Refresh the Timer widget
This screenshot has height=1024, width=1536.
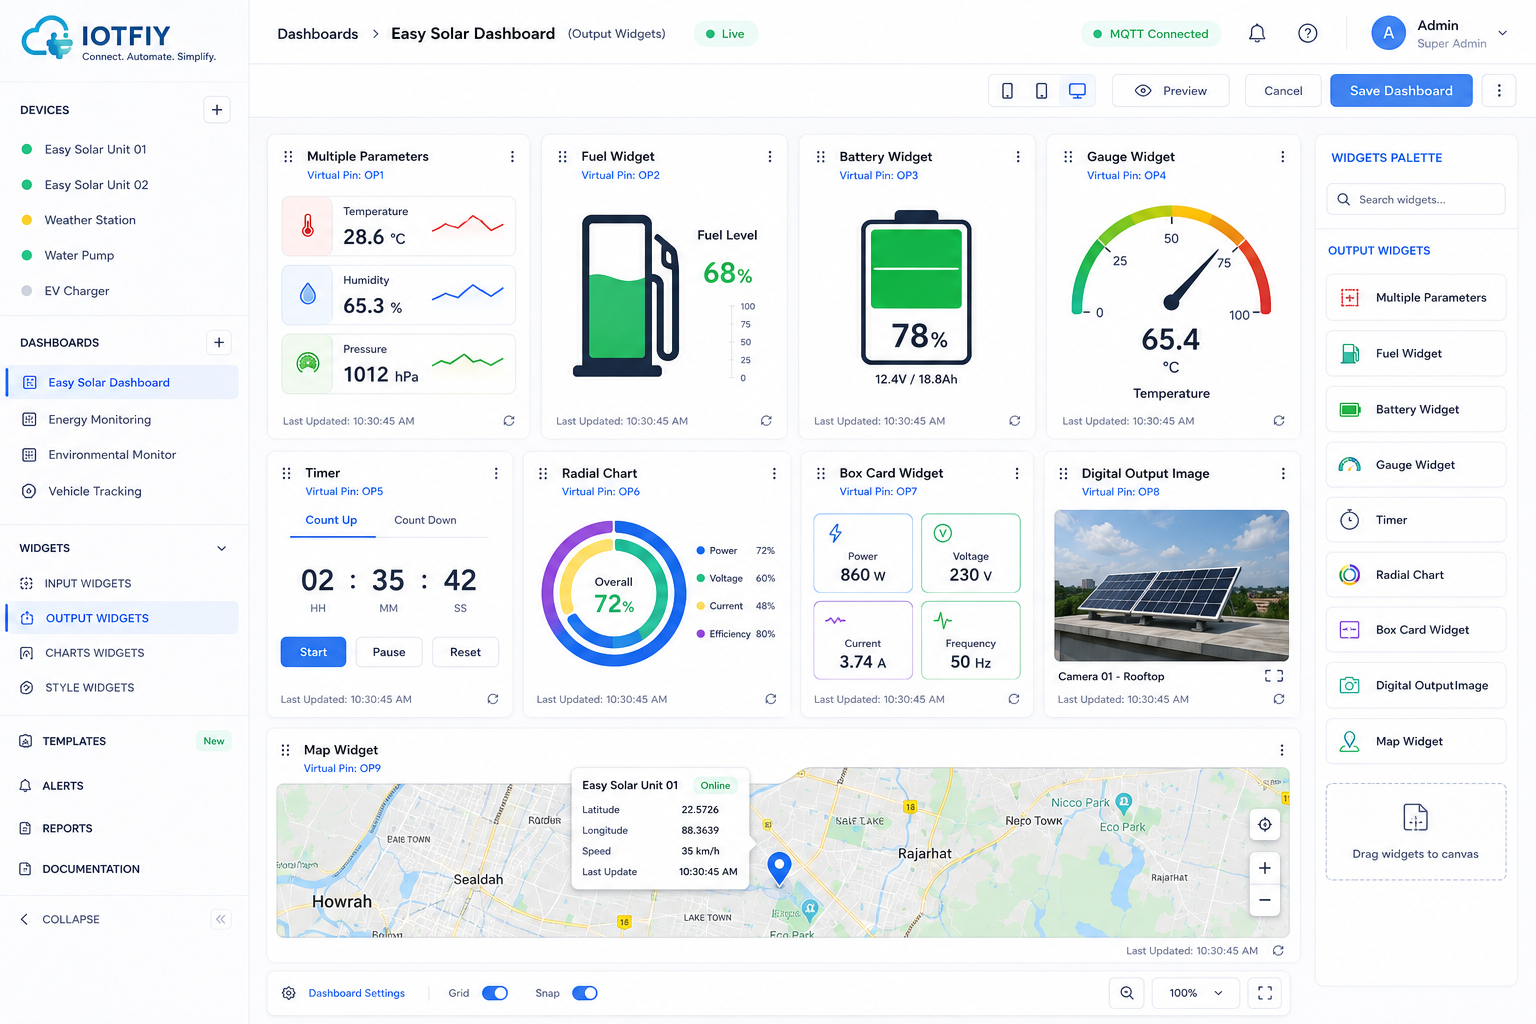[493, 699]
